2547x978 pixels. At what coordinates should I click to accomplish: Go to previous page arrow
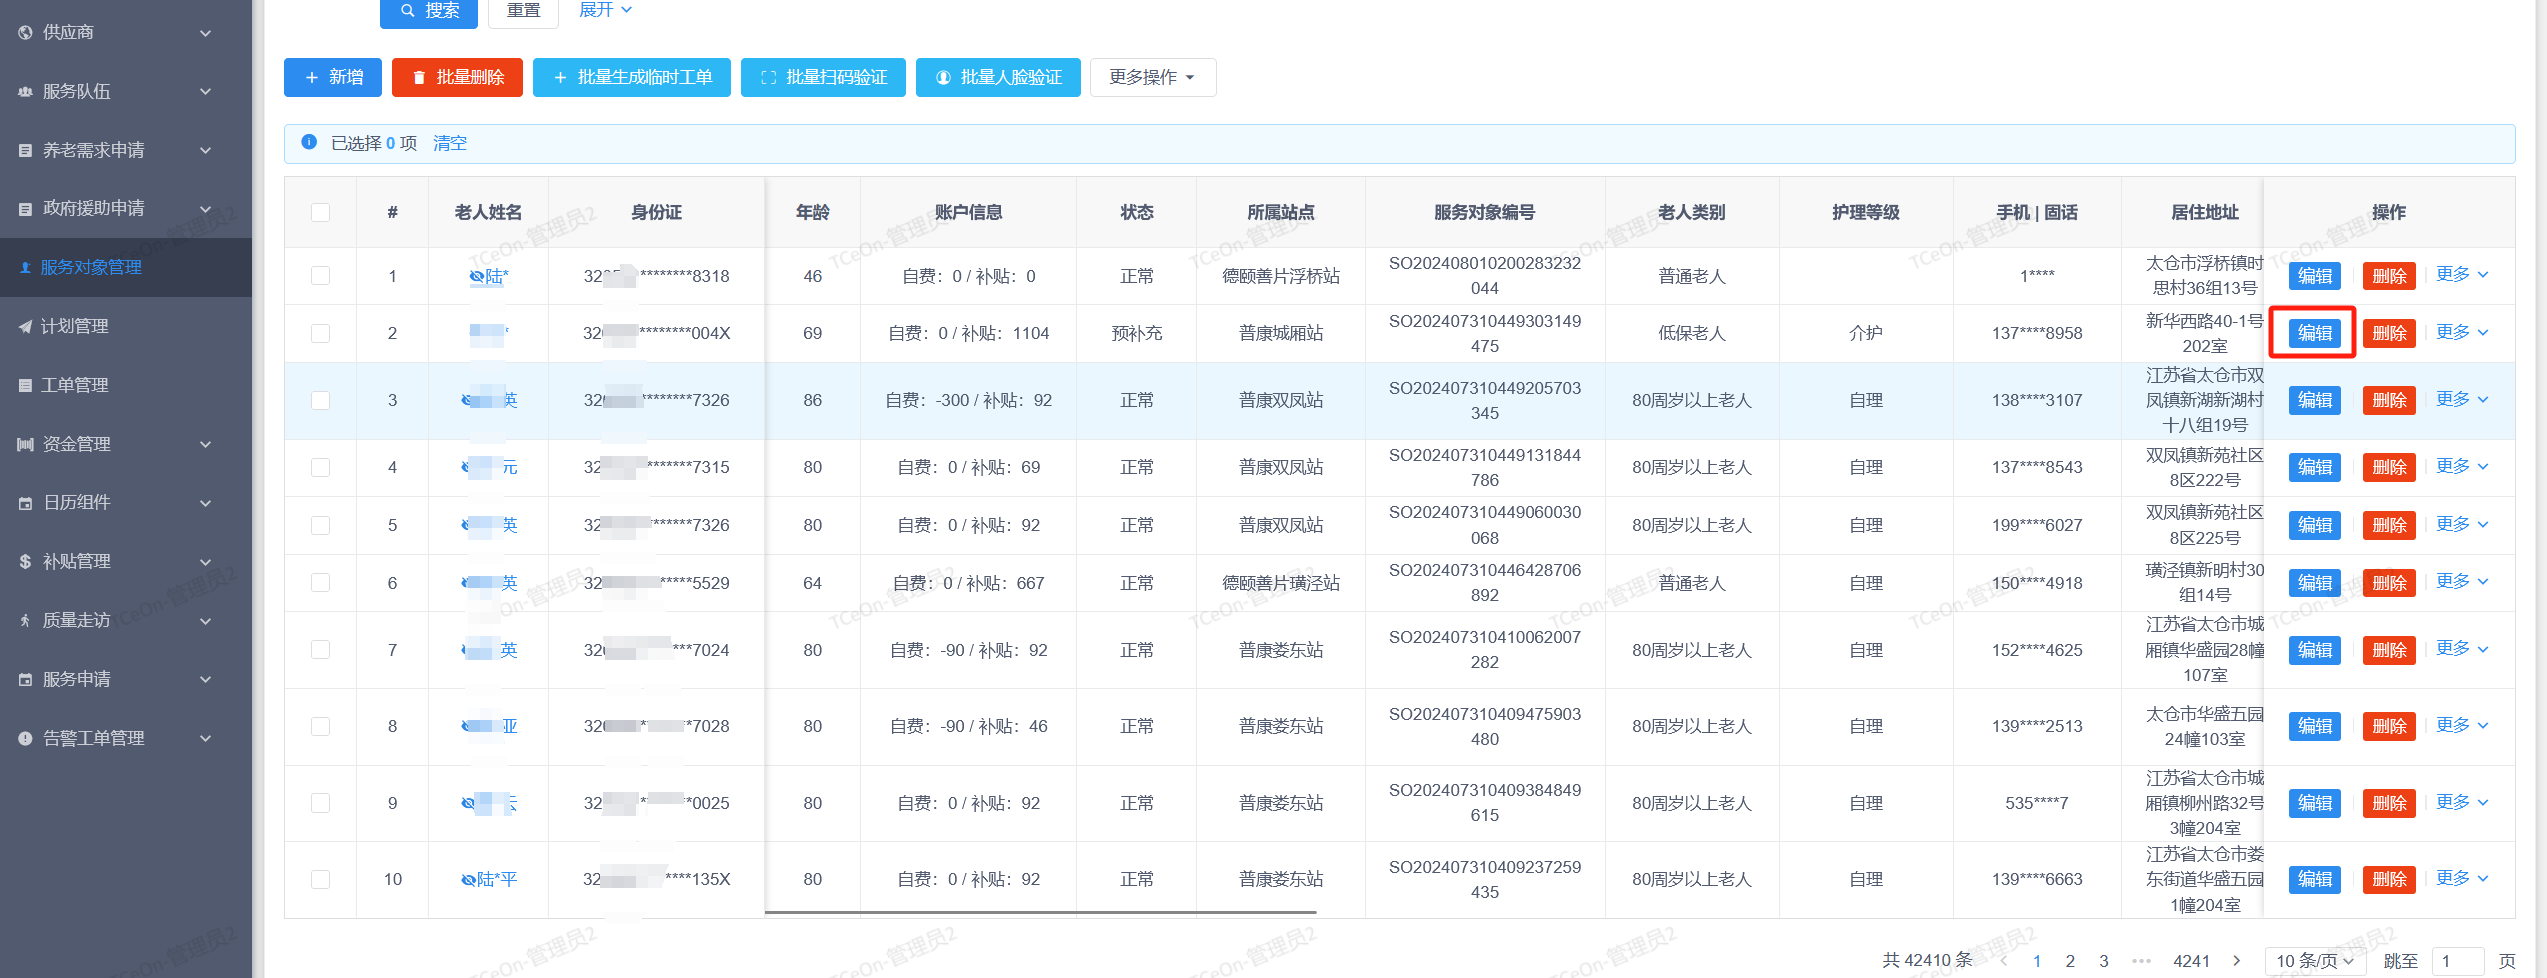tap(2003, 961)
